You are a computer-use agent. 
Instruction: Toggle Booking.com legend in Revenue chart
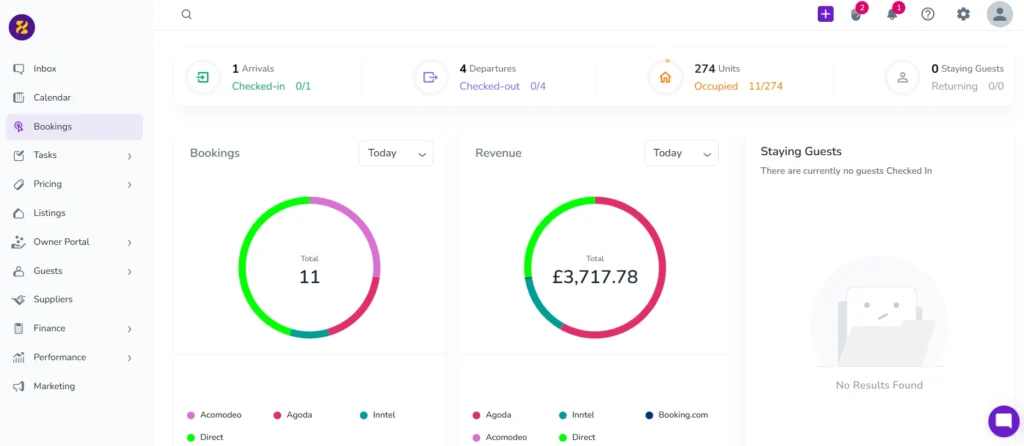(x=680, y=415)
